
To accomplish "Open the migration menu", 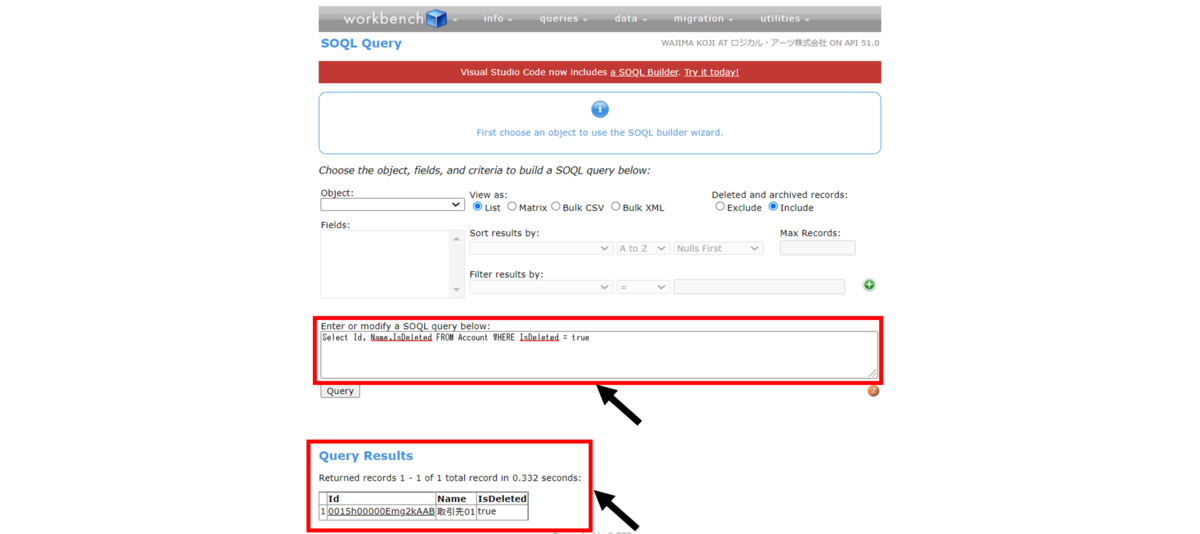I will click(703, 18).
